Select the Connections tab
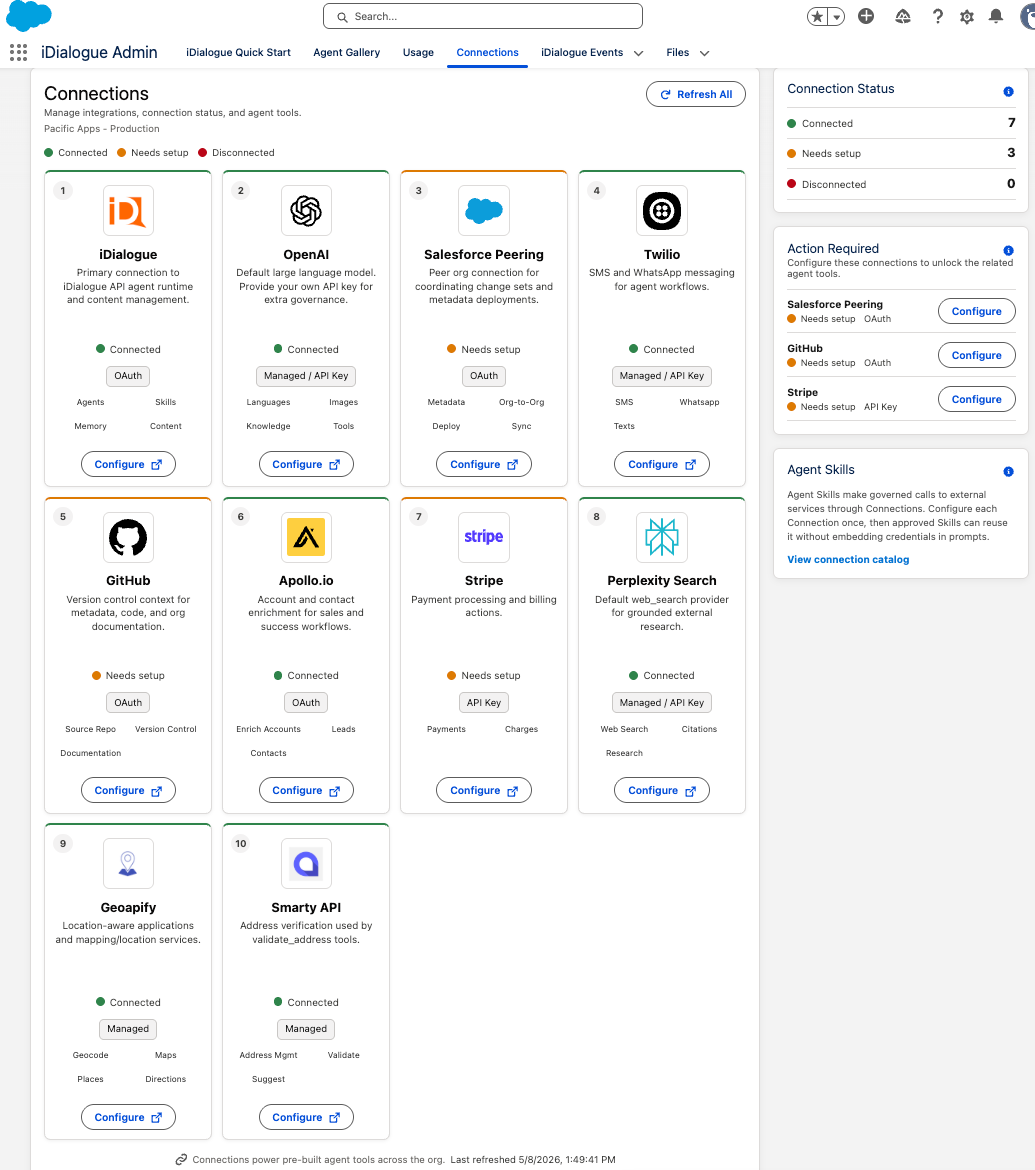The height and width of the screenshot is (1170, 1035). (487, 52)
